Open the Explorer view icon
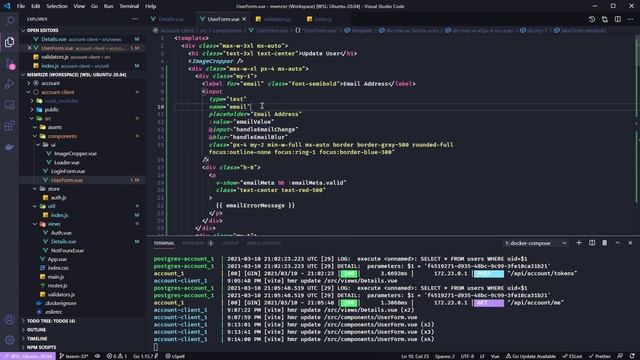This screenshot has height=360, width=640. click(9, 42)
